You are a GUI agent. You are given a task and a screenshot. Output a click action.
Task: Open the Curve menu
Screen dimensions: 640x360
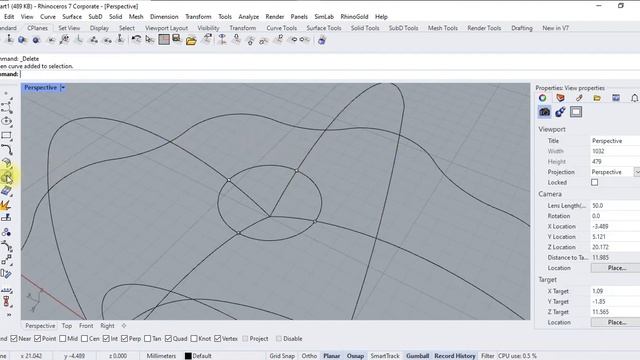pos(48,17)
